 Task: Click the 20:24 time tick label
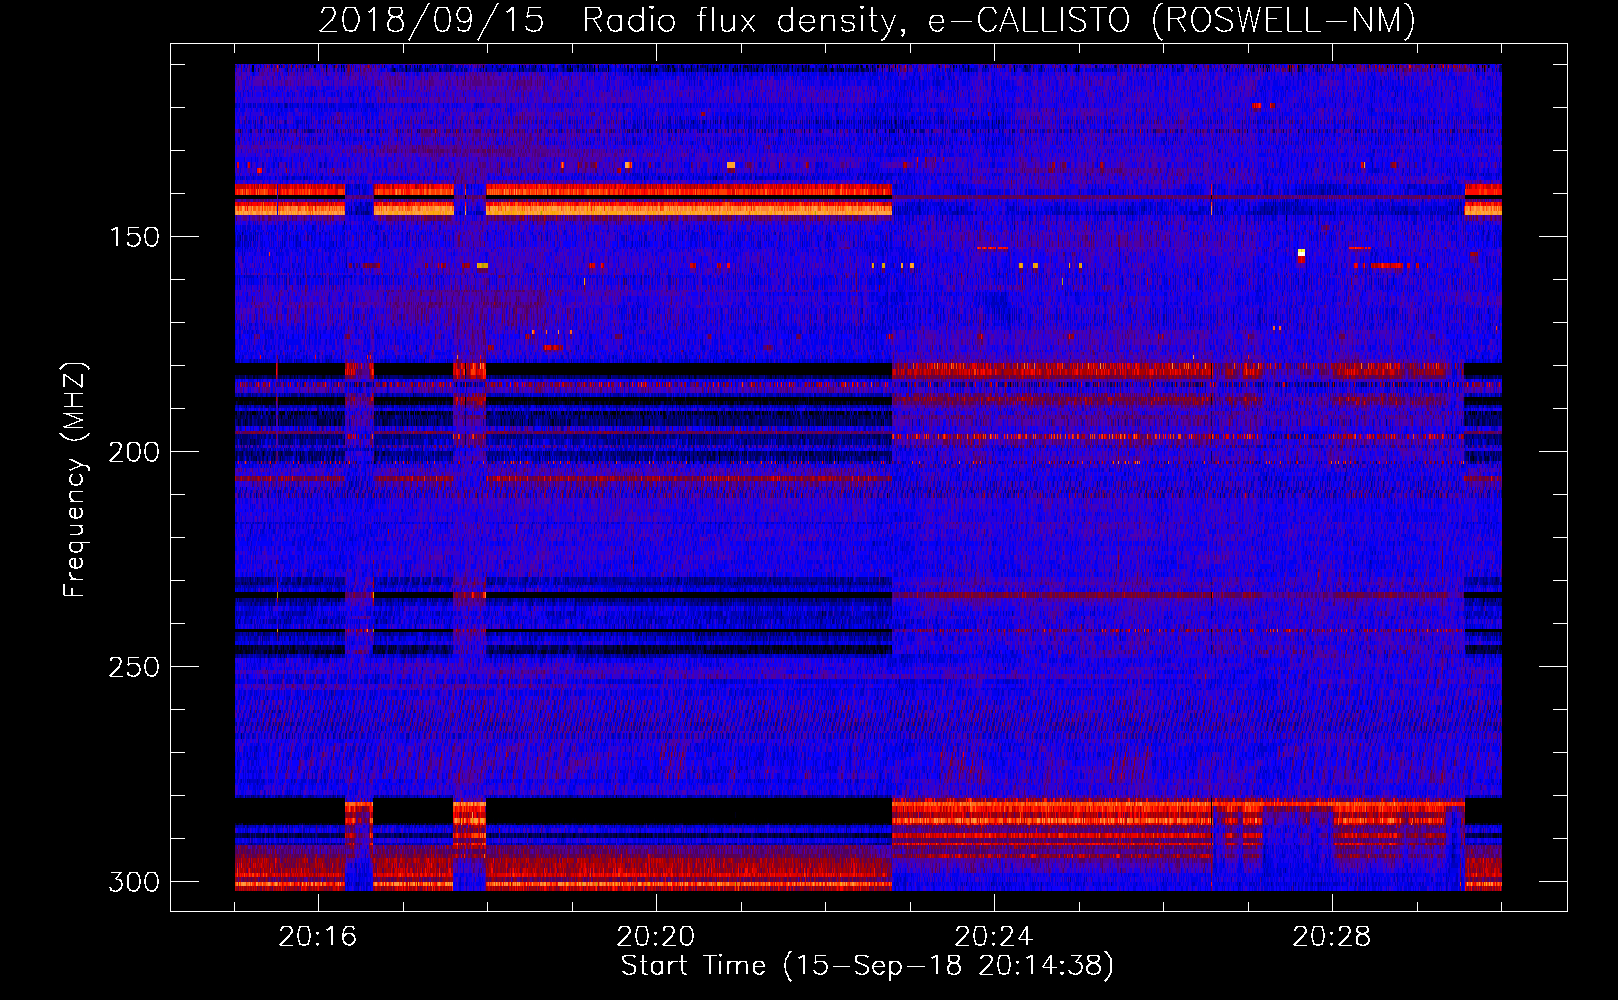pyautogui.click(x=994, y=936)
